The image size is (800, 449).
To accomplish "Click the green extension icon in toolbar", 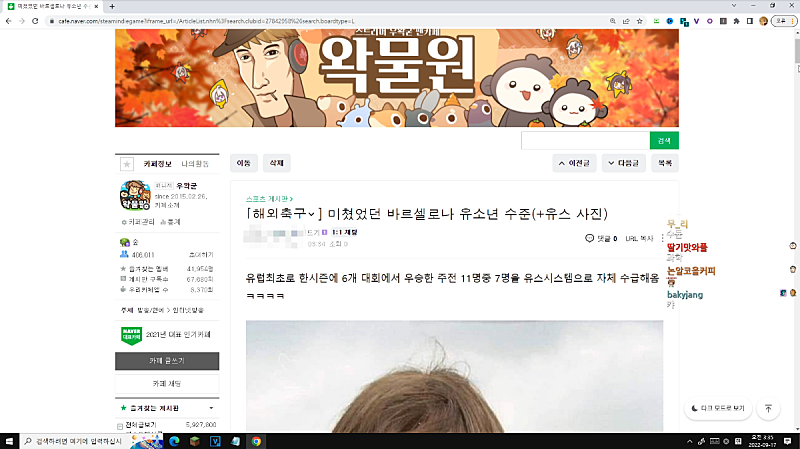I will click(x=657, y=21).
